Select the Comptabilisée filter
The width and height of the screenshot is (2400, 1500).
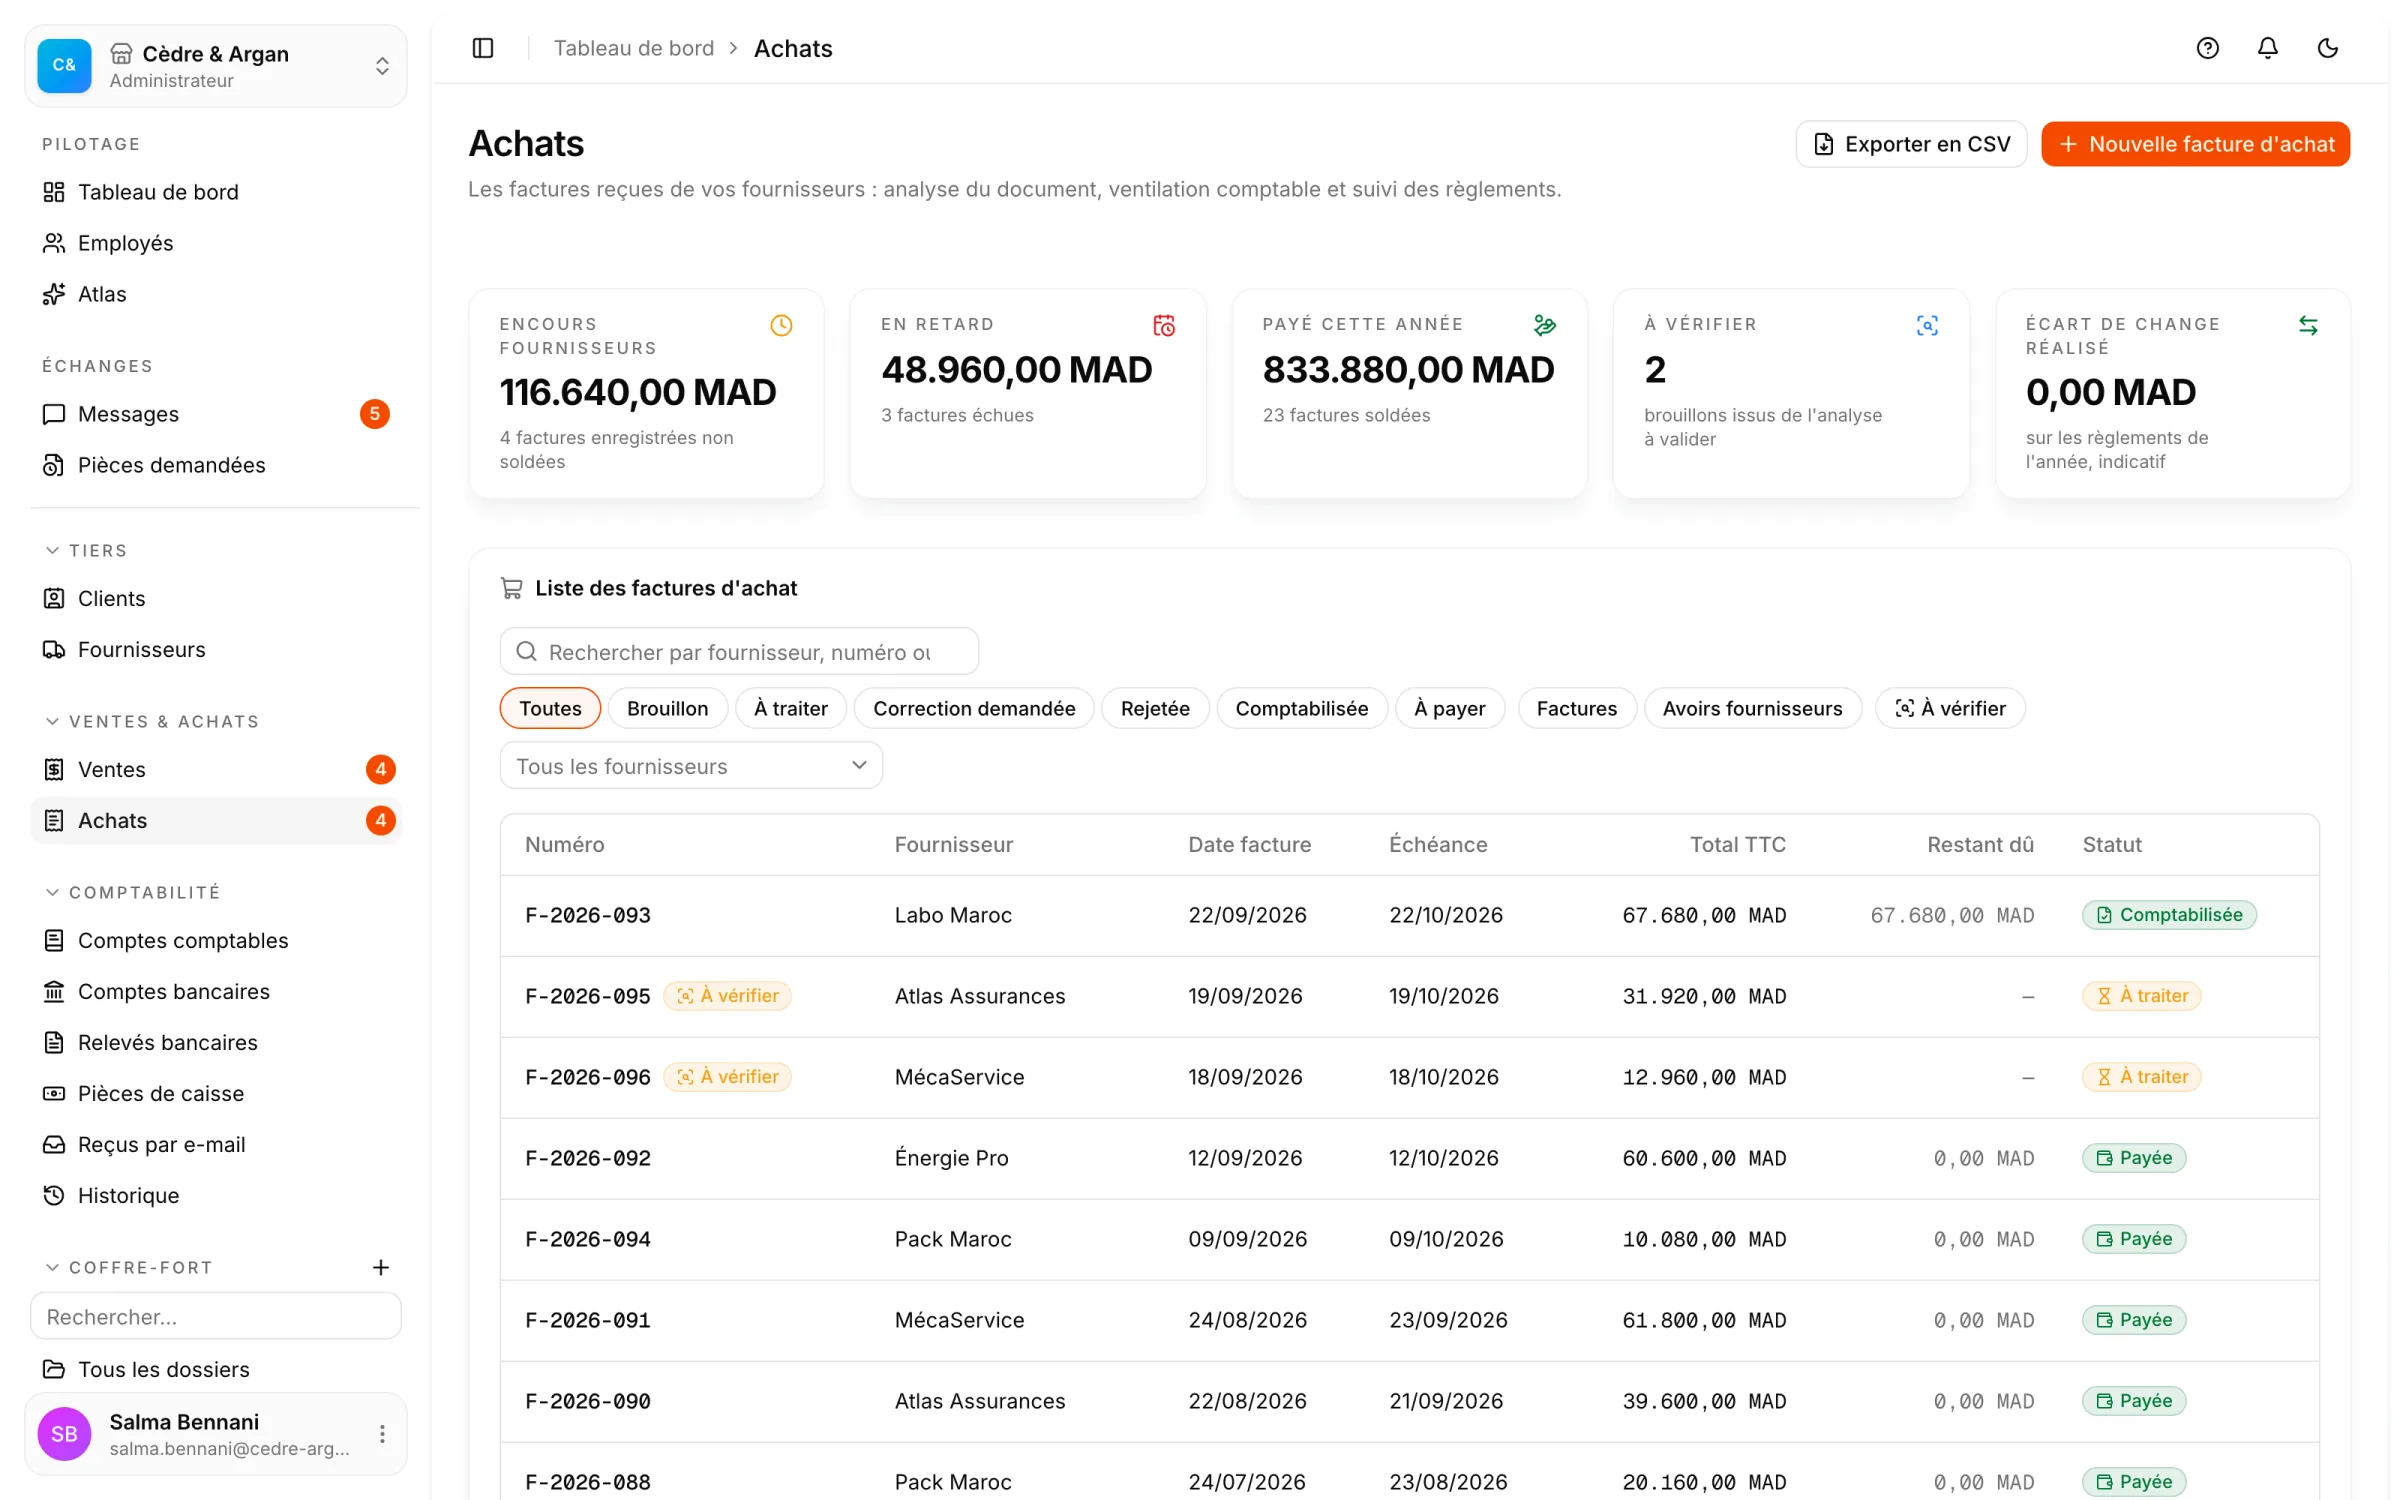click(x=1301, y=708)
